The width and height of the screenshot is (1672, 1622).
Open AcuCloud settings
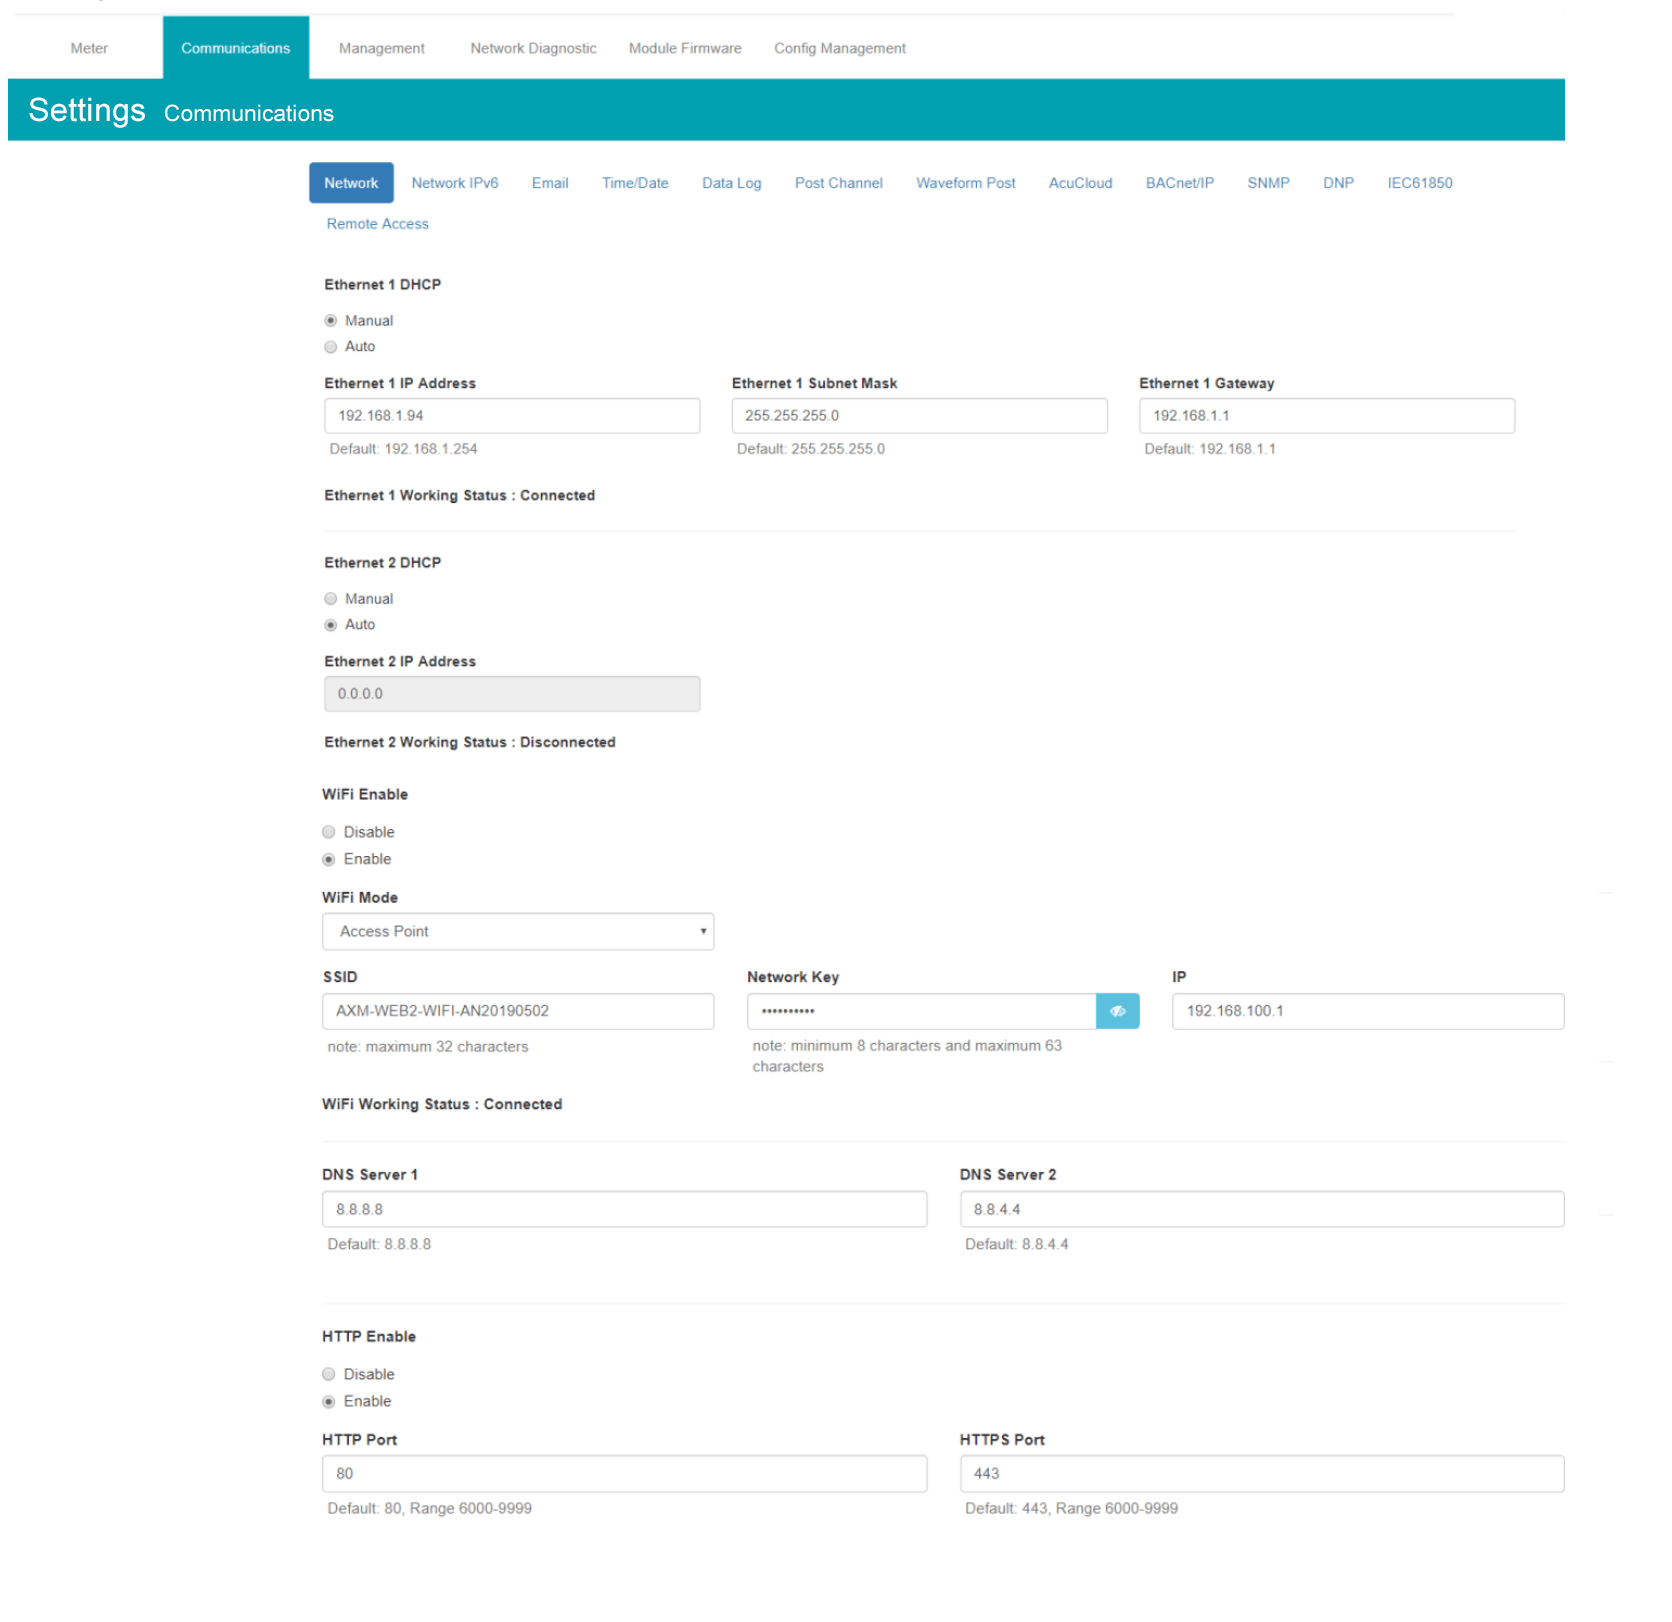coord(1080,183)
